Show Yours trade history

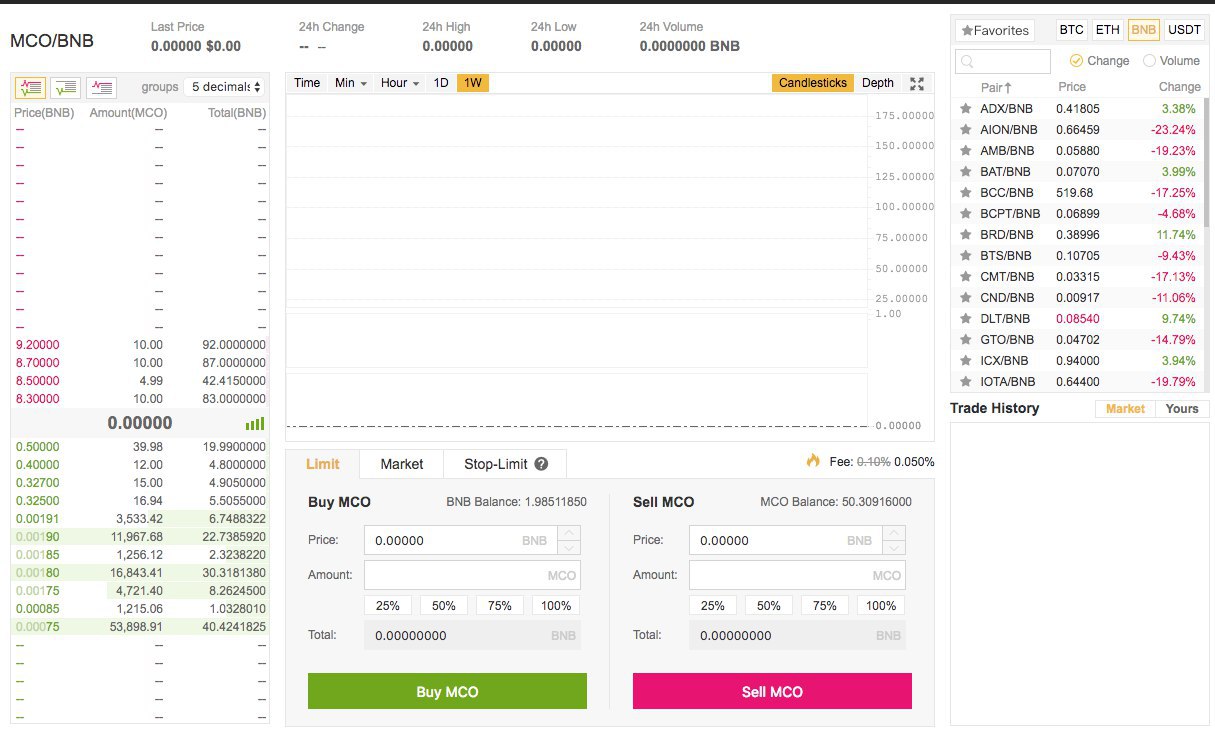1182,408
